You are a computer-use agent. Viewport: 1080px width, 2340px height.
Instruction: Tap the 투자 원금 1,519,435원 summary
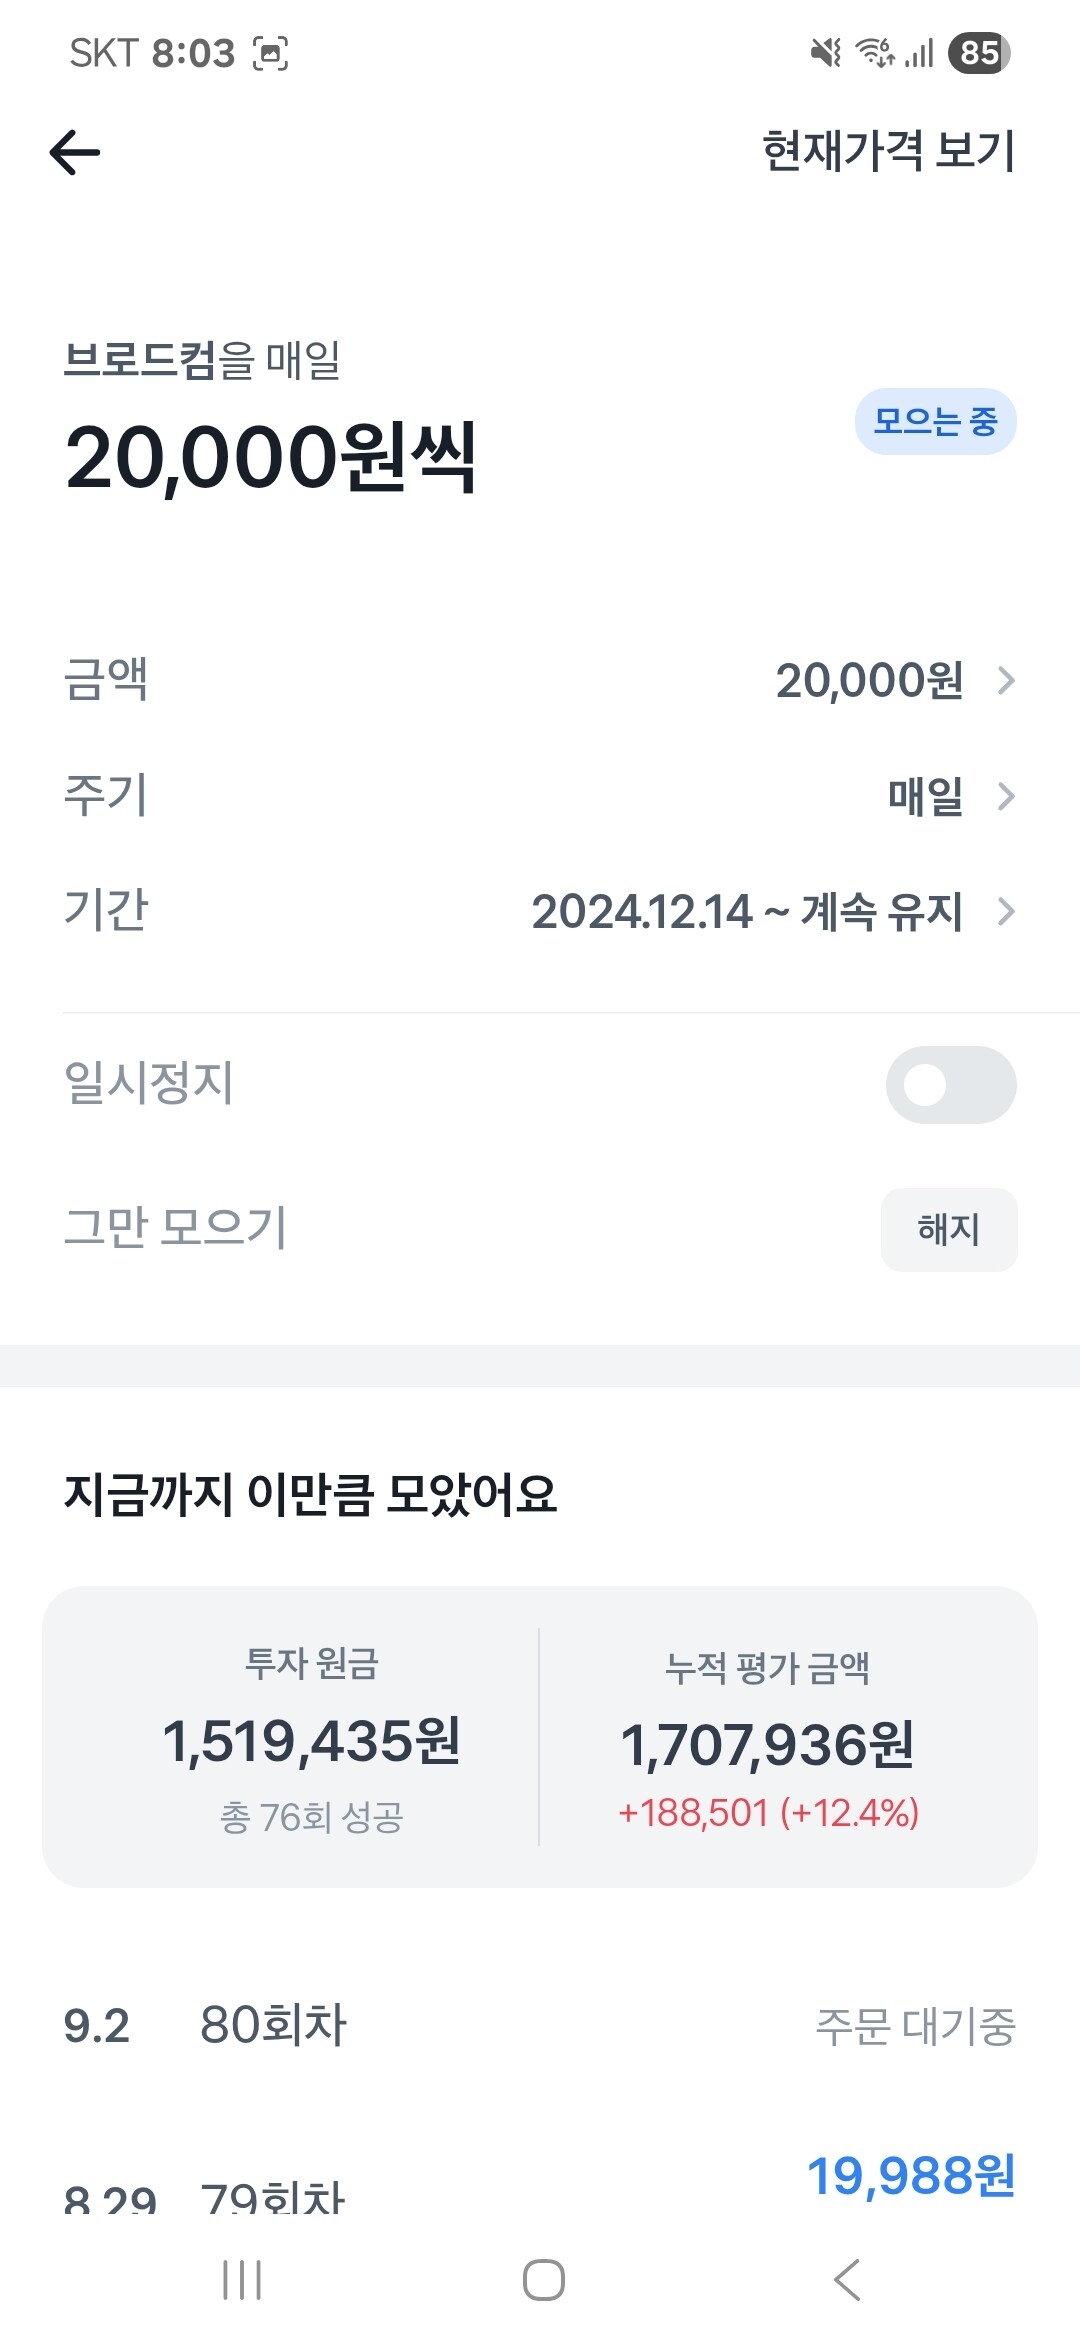point(311,1740)
